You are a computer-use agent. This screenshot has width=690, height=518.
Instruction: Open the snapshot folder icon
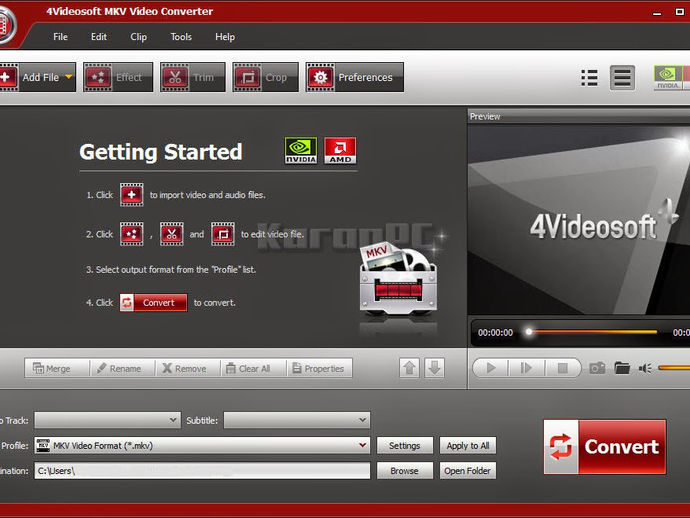pos(622,368)
